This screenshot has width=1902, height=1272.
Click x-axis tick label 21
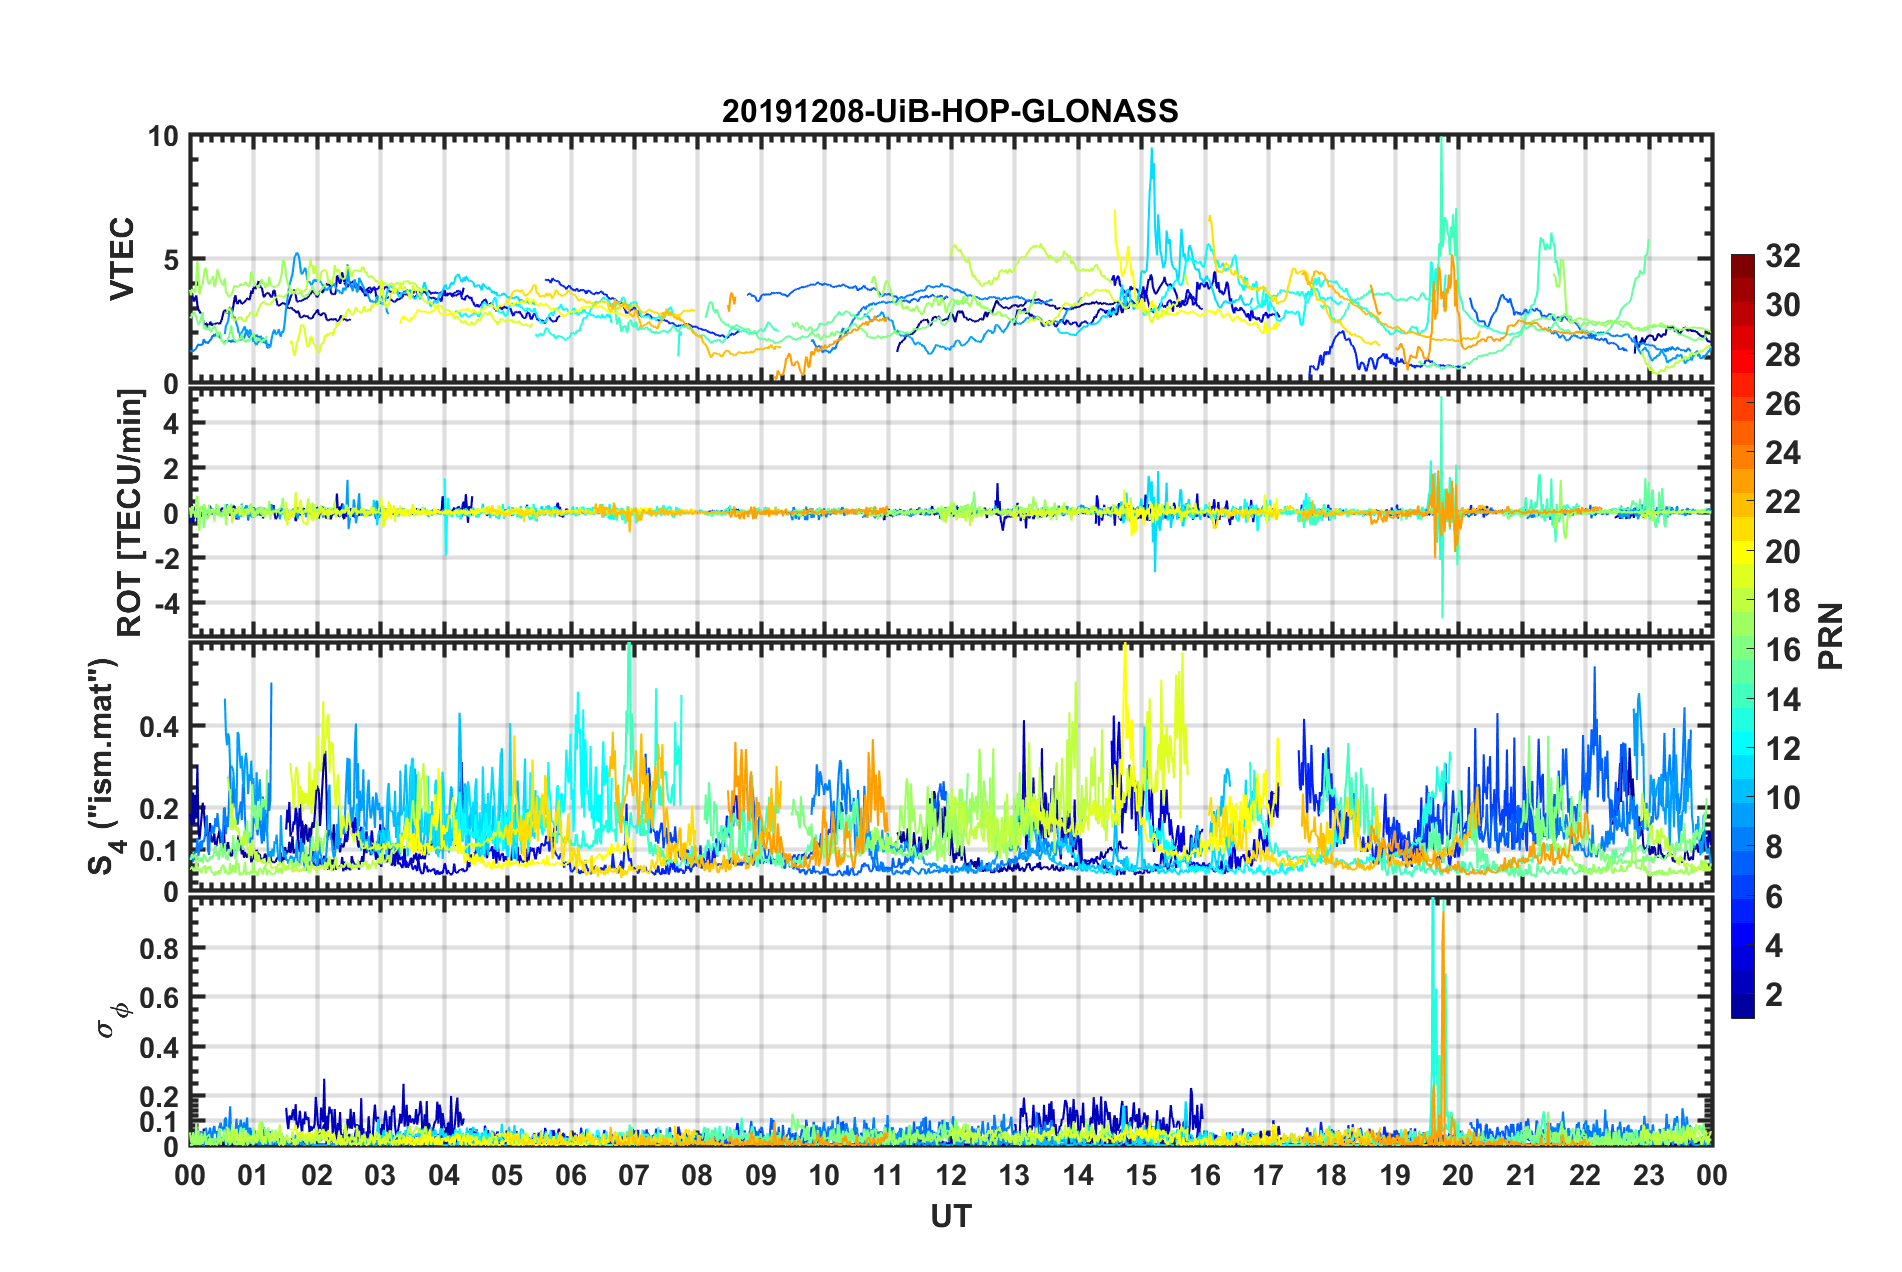[x=1522, y=1175]
